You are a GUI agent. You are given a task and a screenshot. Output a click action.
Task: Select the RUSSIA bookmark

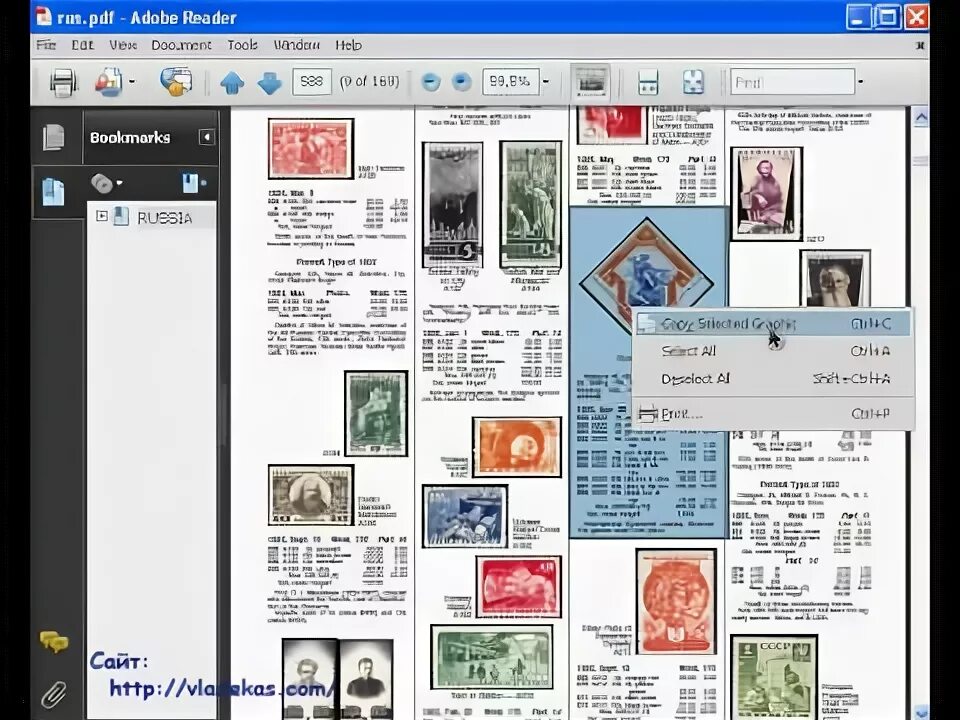(x=165, y=218)
